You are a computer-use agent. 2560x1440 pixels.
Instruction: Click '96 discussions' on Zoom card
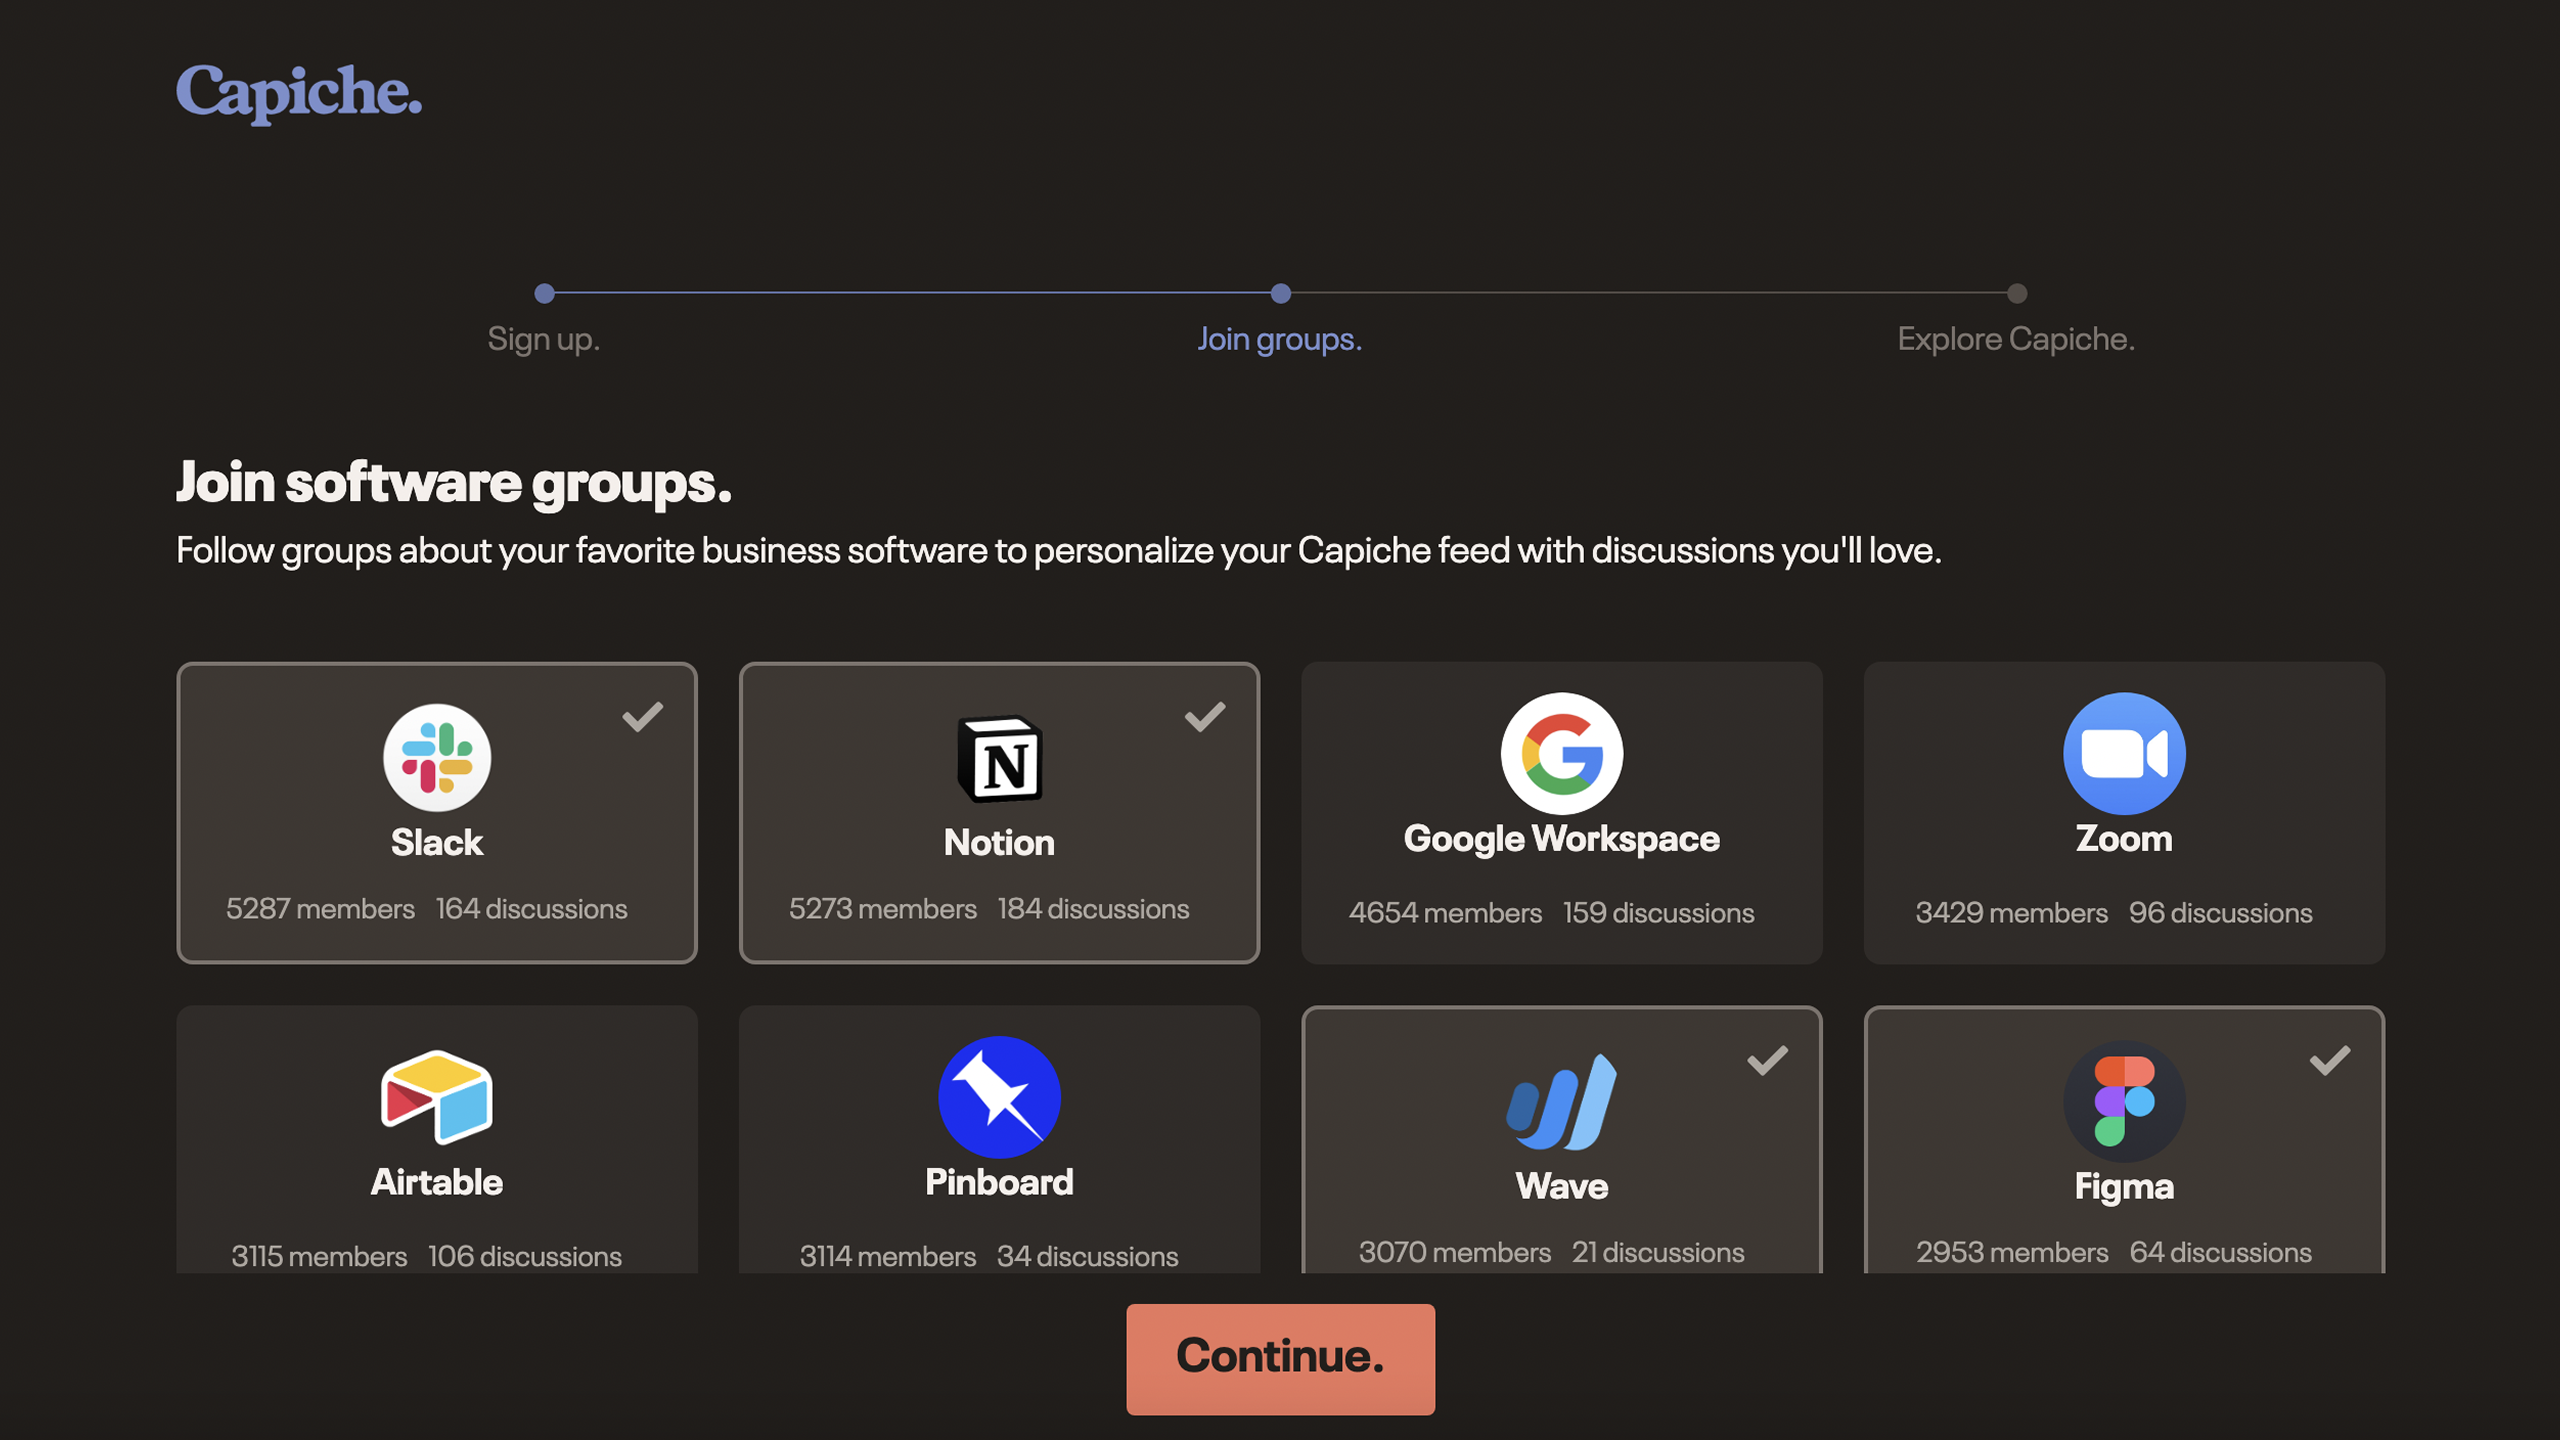pyautogui.click(x=2220, y=912)
